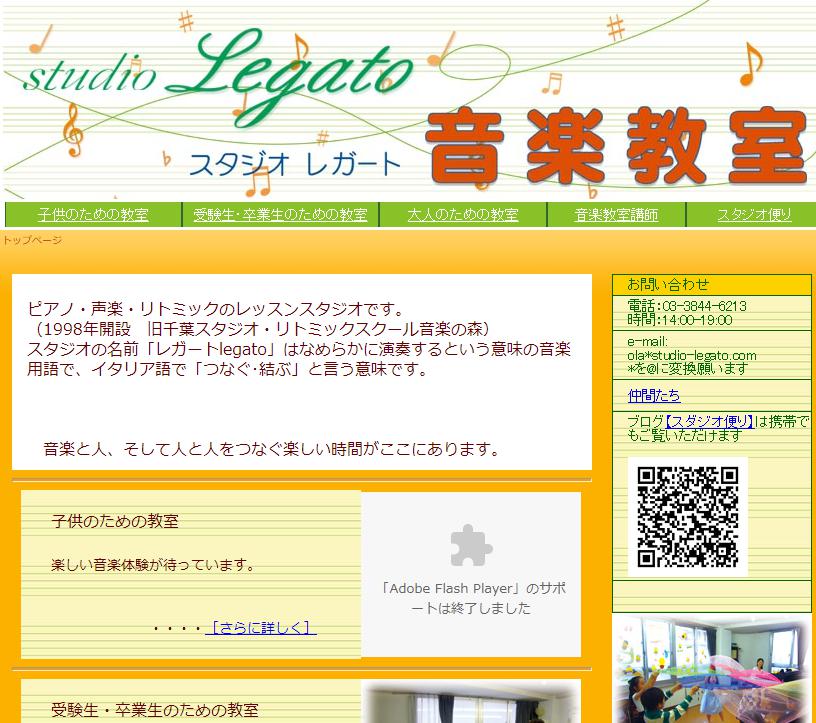Click the さらに詳しく link for children's class

tap(260, 628)
